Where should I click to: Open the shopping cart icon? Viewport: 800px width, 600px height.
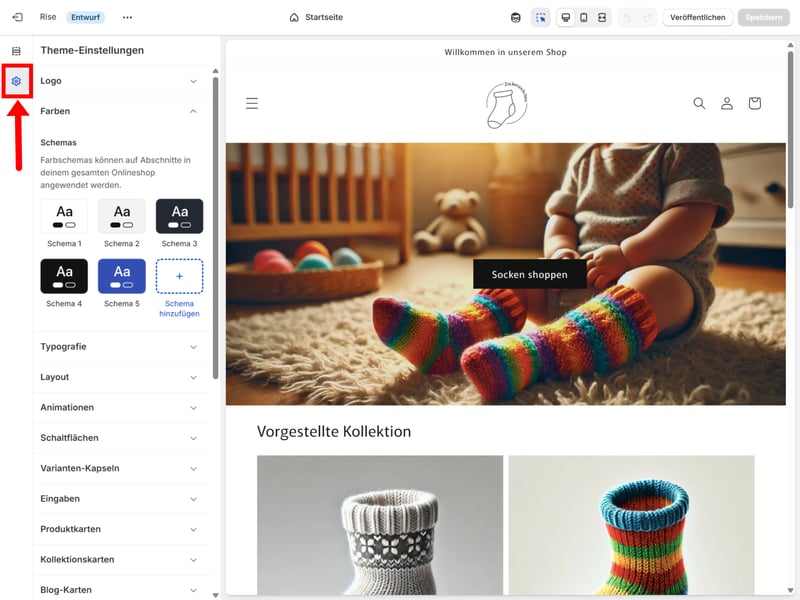754,103
